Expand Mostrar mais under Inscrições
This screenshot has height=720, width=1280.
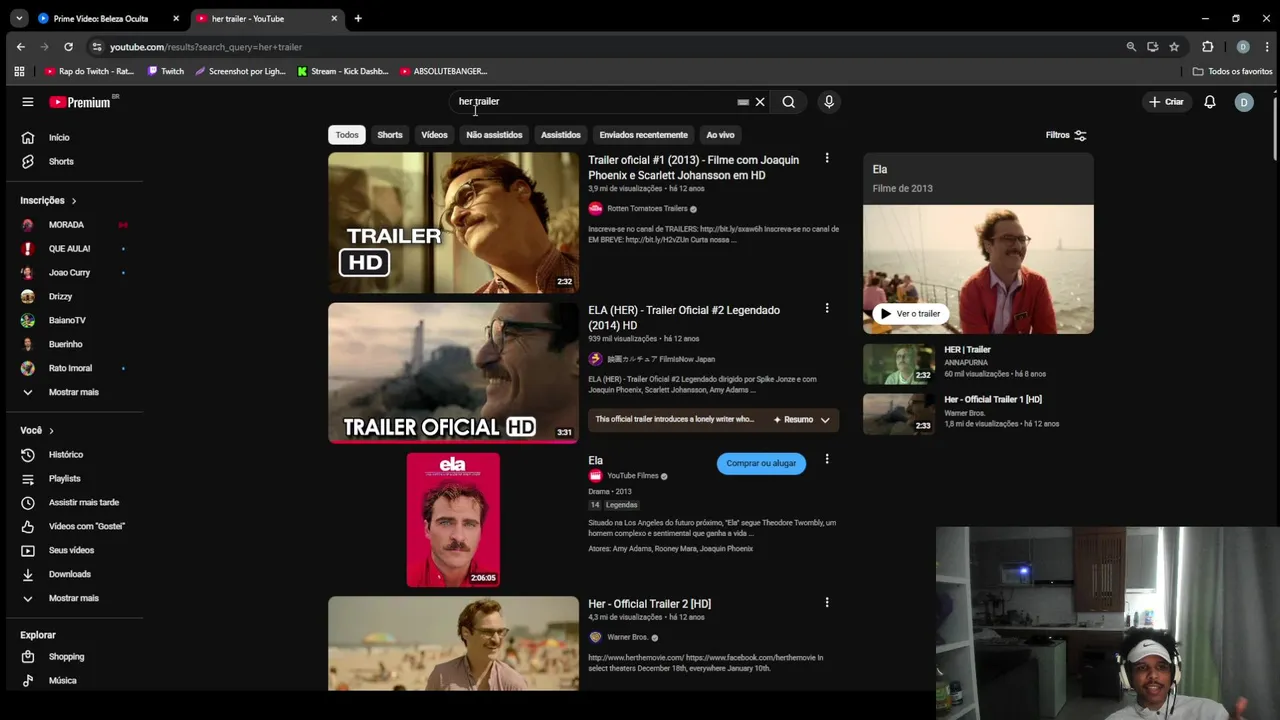[x=75, y=393]
